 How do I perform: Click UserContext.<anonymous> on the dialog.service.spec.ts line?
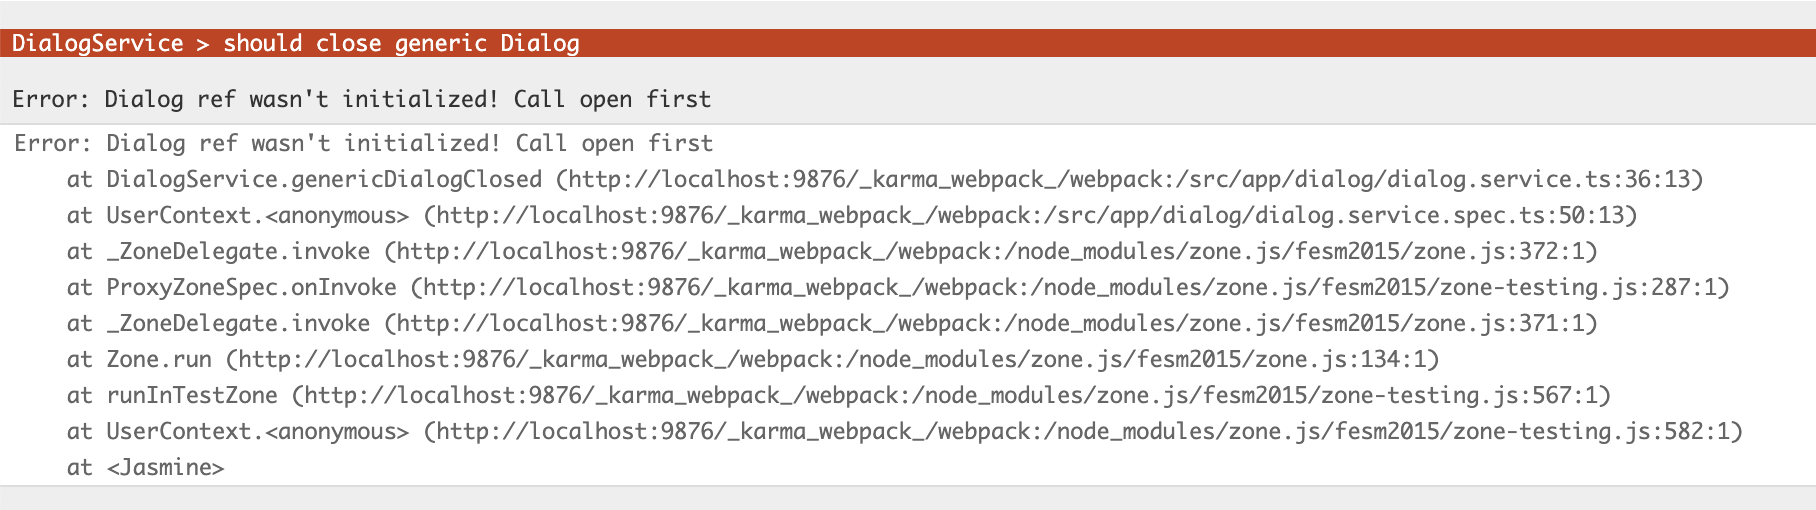tap(258, 215)
